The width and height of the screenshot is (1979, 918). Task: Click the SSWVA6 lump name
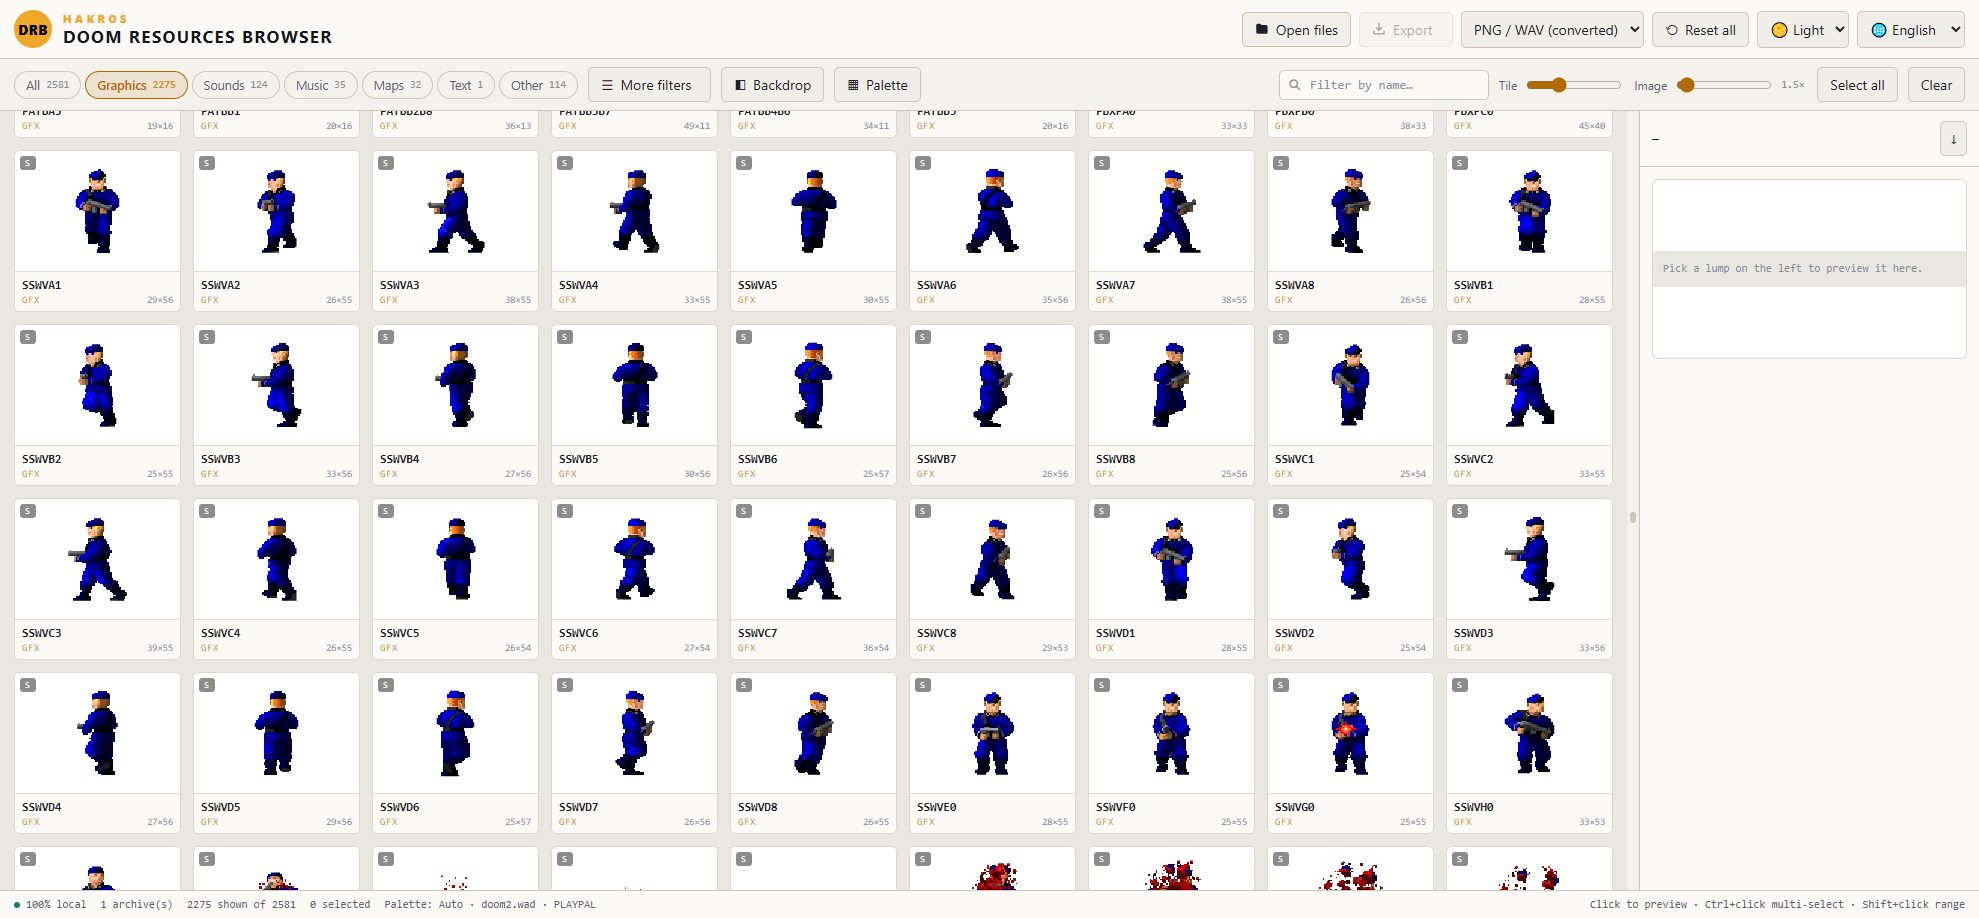click(x=936, y=285)
